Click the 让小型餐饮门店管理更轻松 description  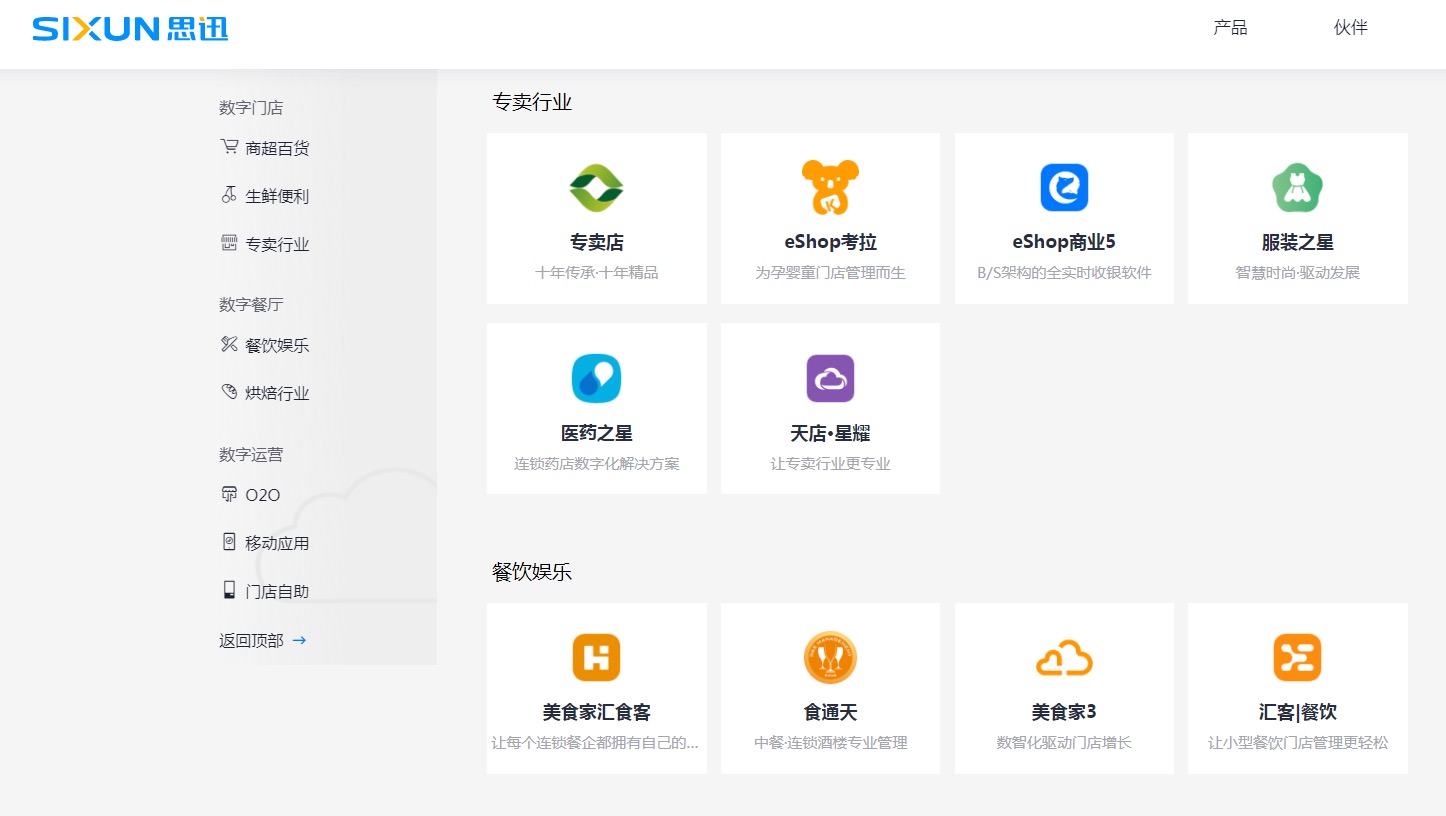(x=1298, y=742)
